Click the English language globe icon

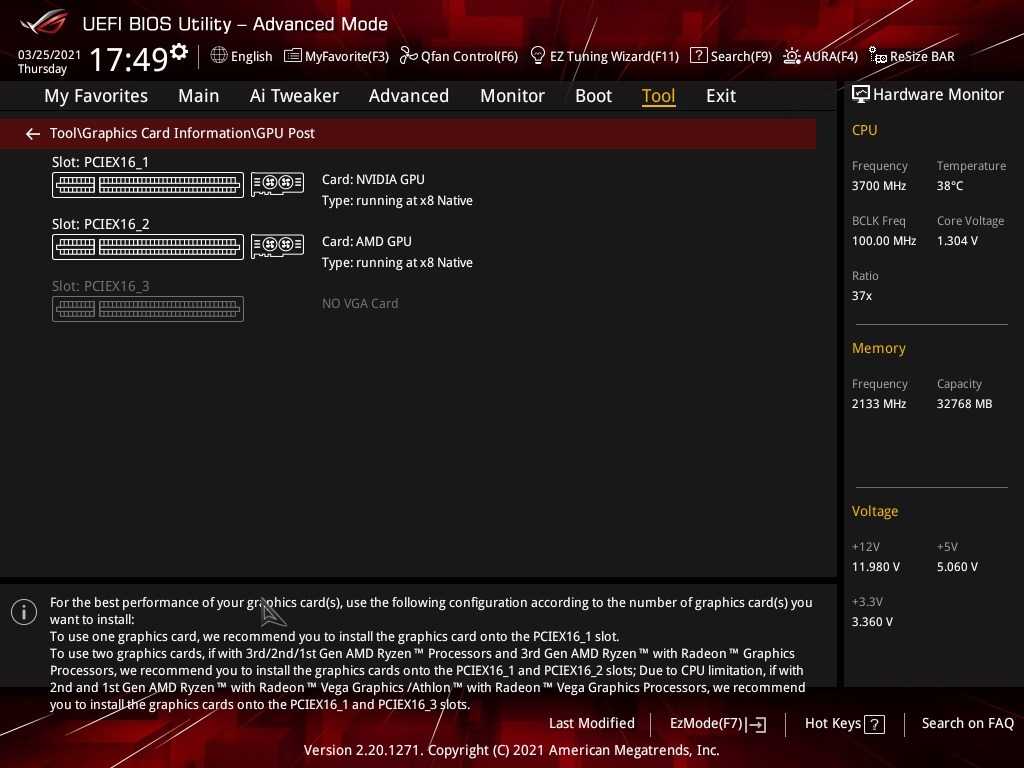pos(219,56)
